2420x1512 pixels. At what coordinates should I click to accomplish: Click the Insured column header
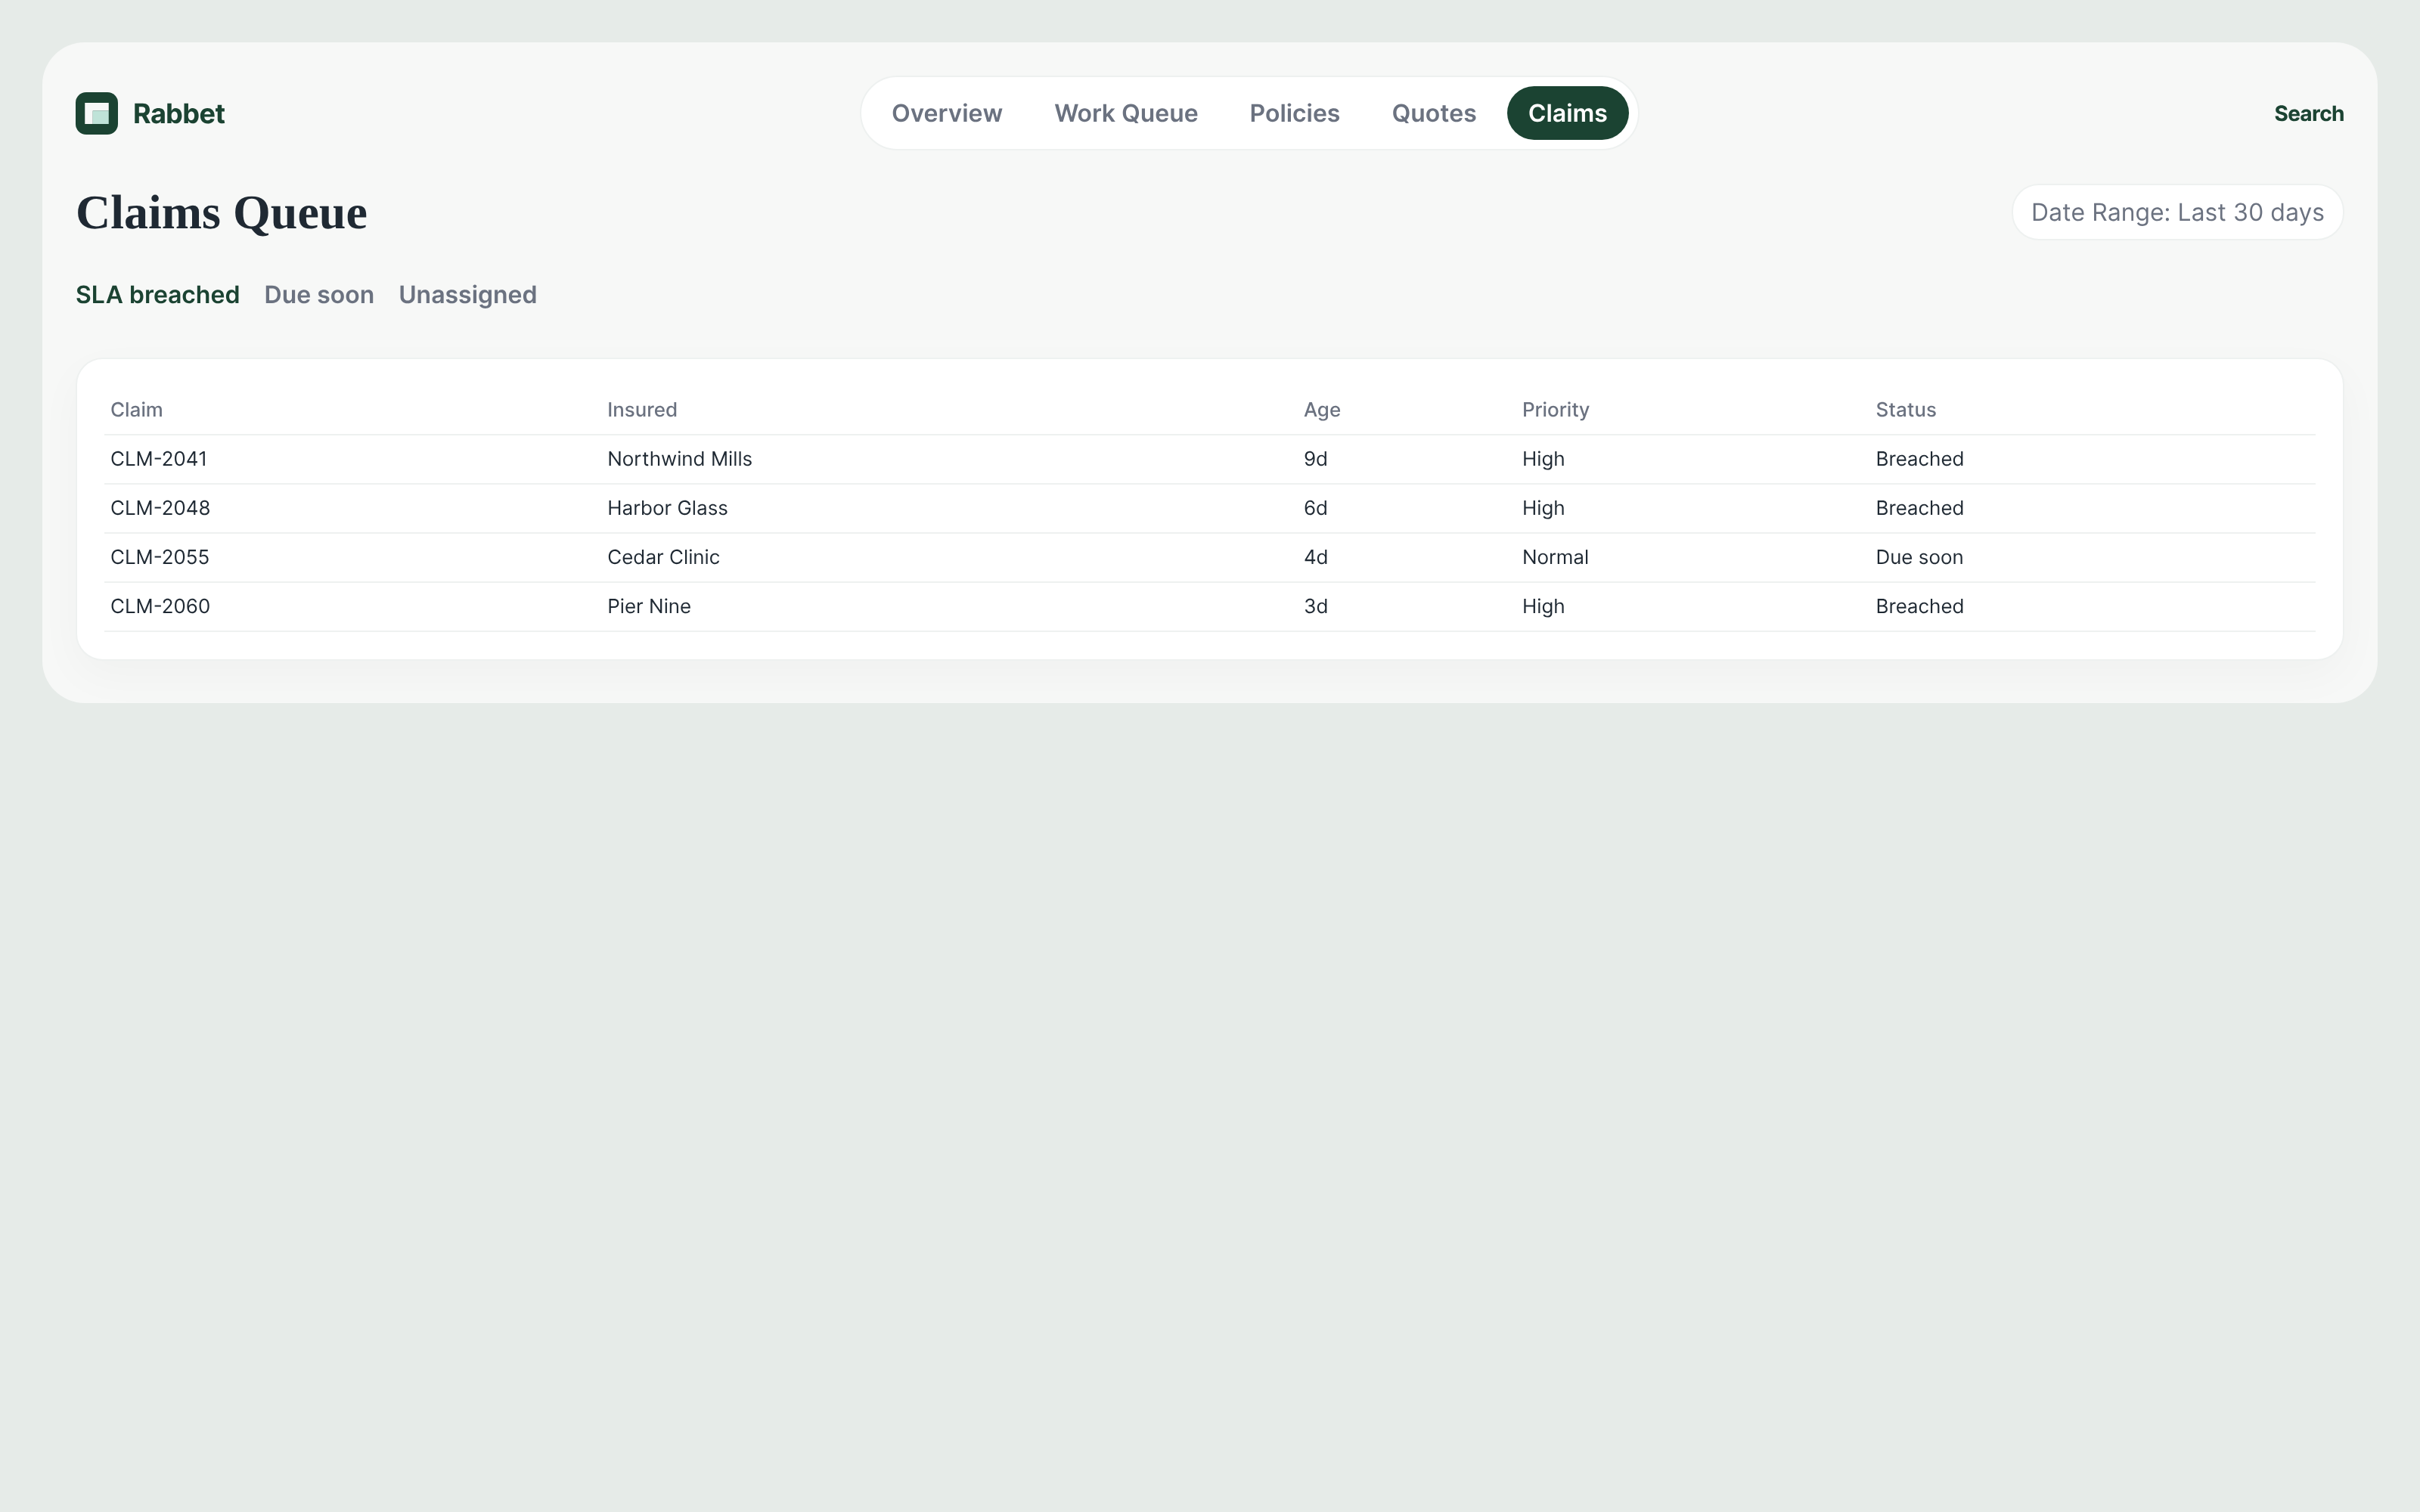point(642,410)
